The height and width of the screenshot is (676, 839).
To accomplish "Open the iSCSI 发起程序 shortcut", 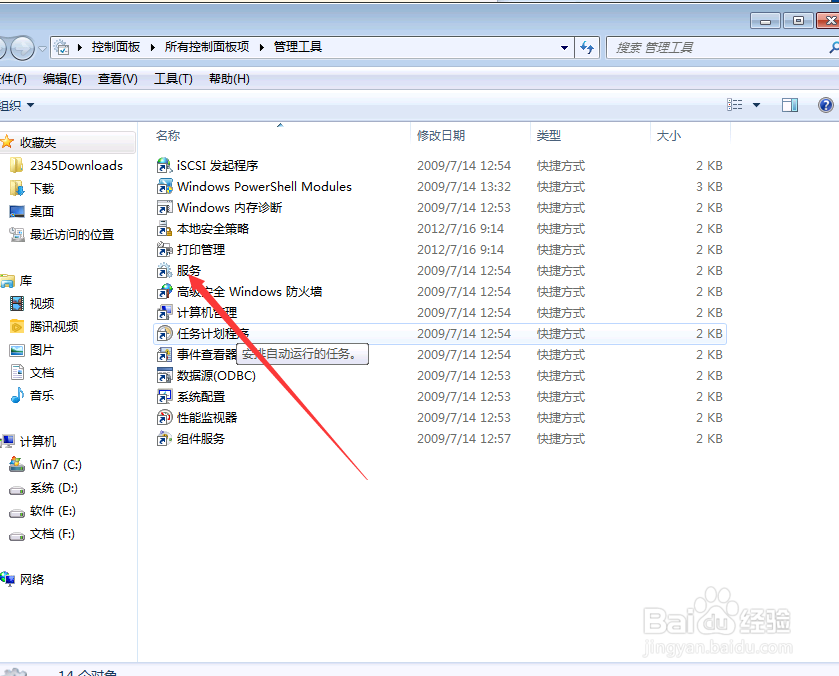I will point(209,166).
